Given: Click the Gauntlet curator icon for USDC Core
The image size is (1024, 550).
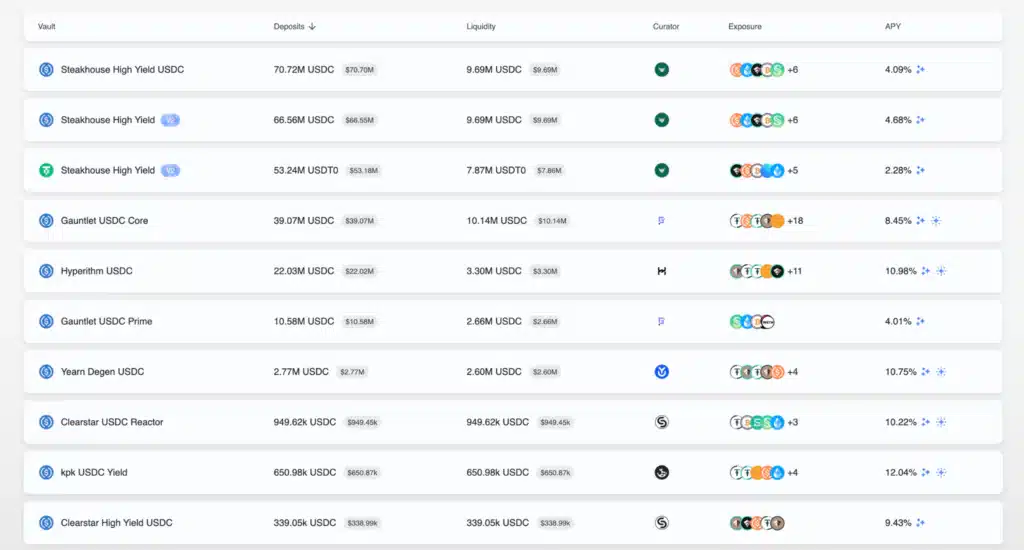Looking at the screenshot, I should (x=661, y=221).
